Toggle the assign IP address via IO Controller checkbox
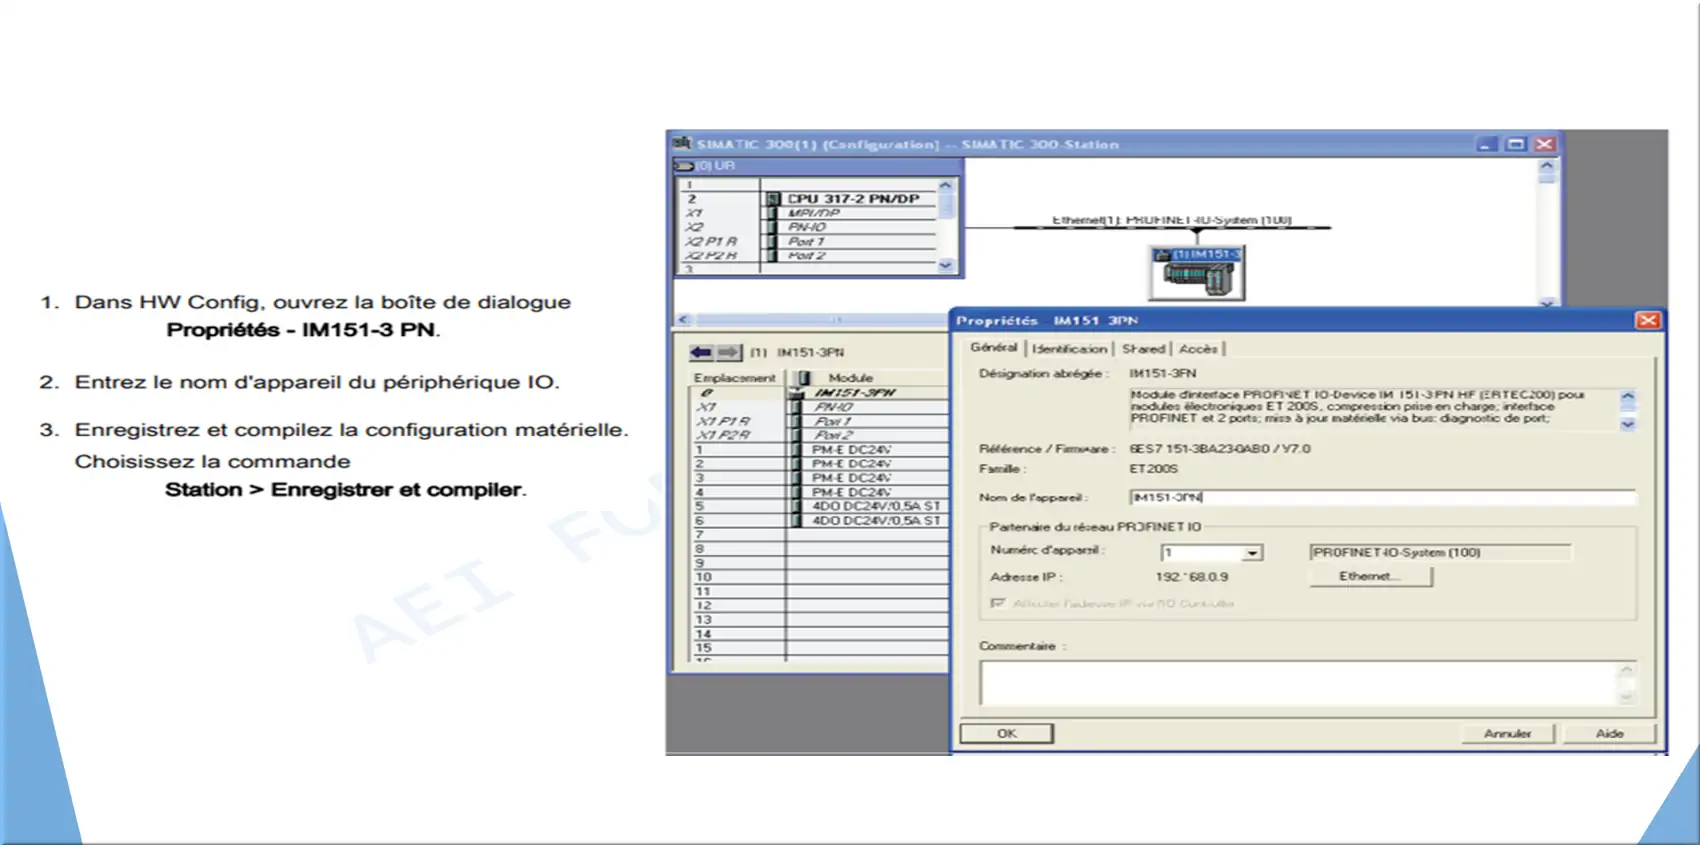This screenshot has width=1700, height=845. (997, 603)
